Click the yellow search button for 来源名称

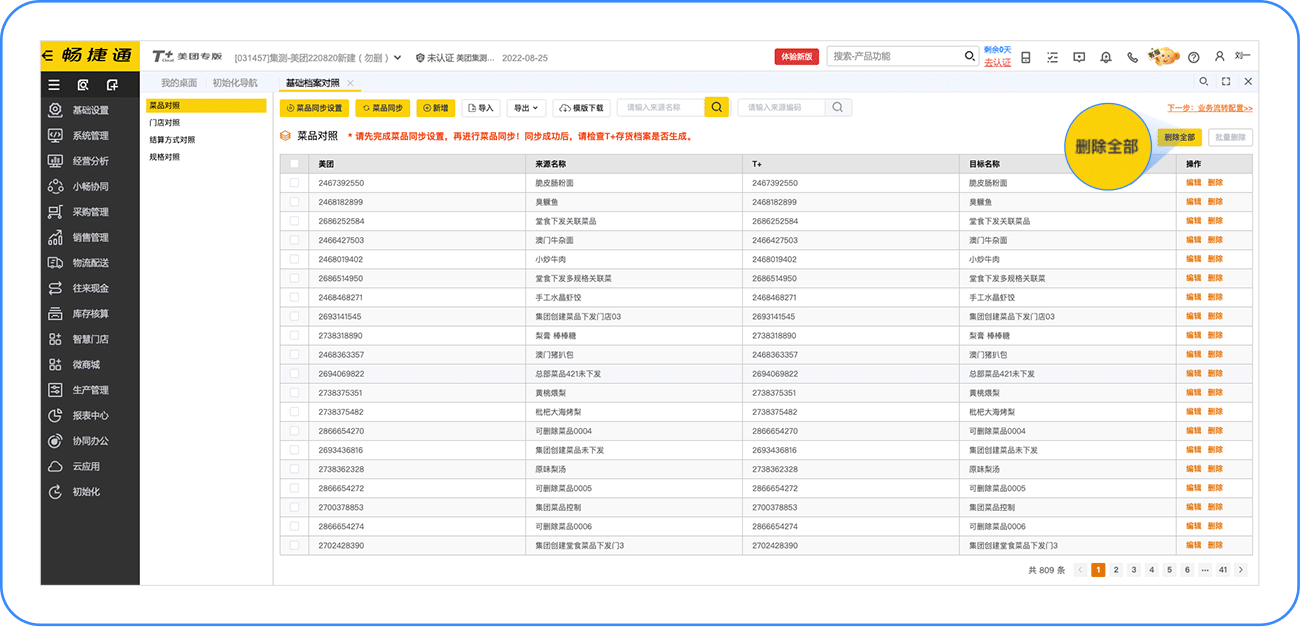pos(716,107)
